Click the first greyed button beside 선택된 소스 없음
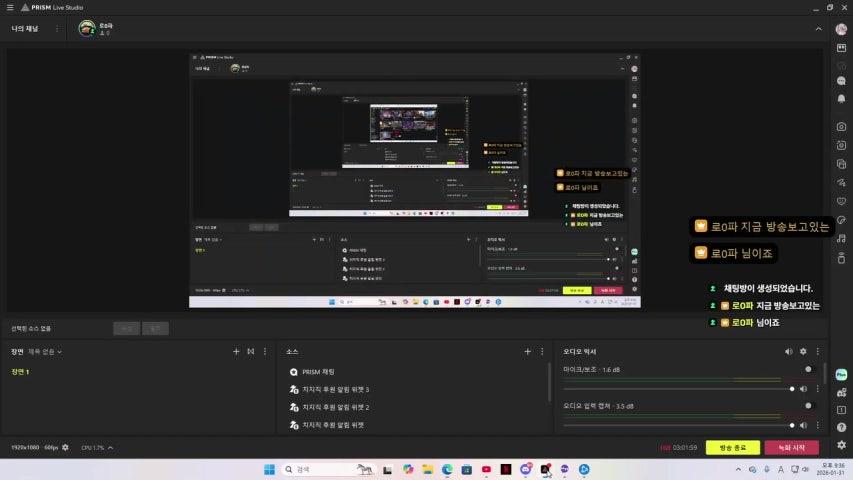853x480 pixels. (x=127, y=328)
